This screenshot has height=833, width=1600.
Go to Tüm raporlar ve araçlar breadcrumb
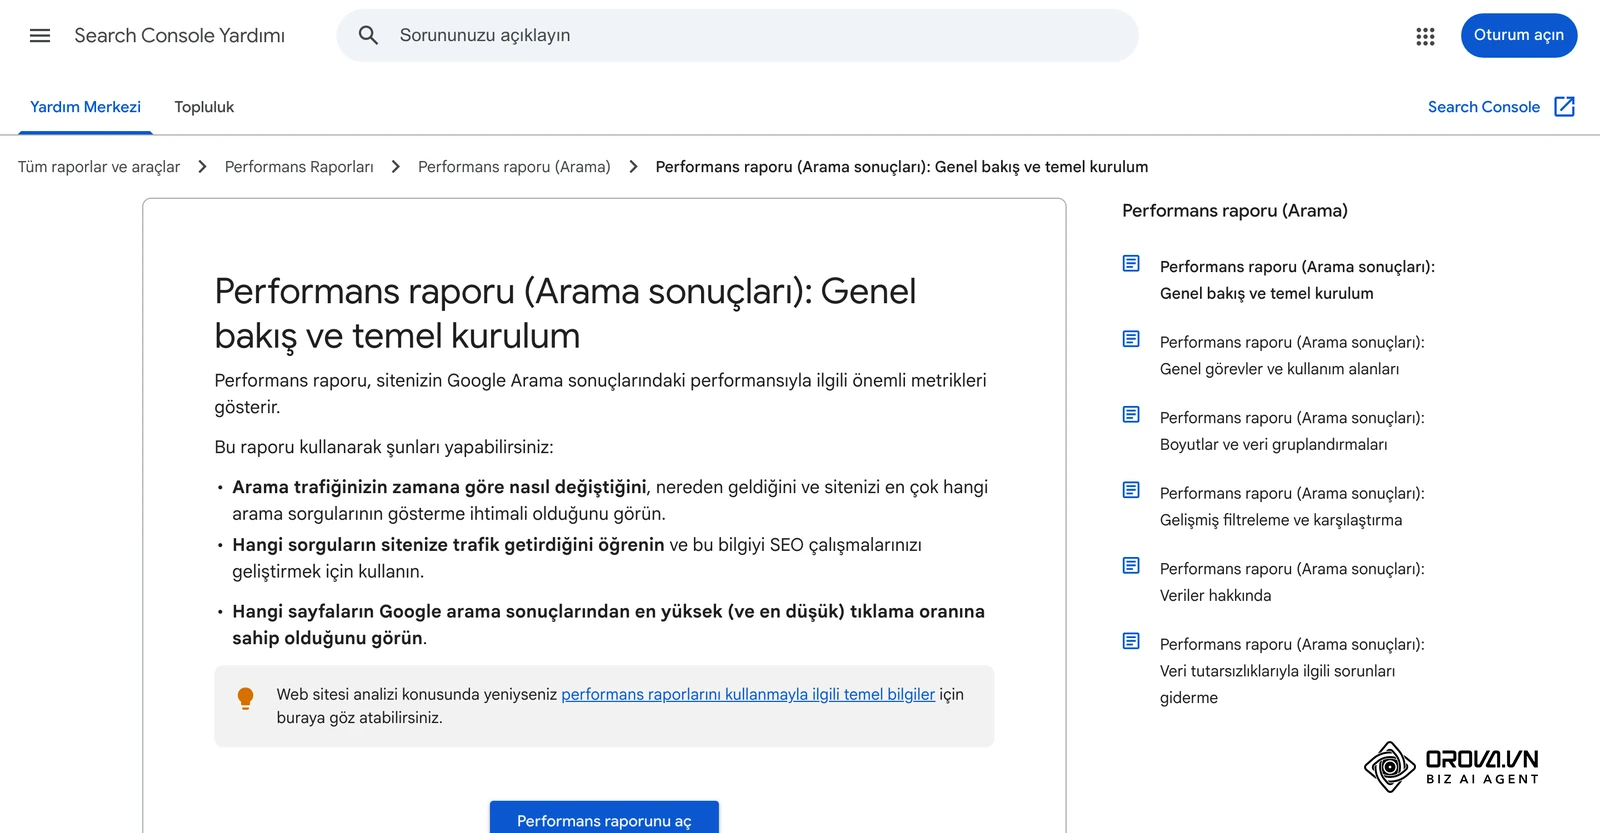click(x=99, y=167)
